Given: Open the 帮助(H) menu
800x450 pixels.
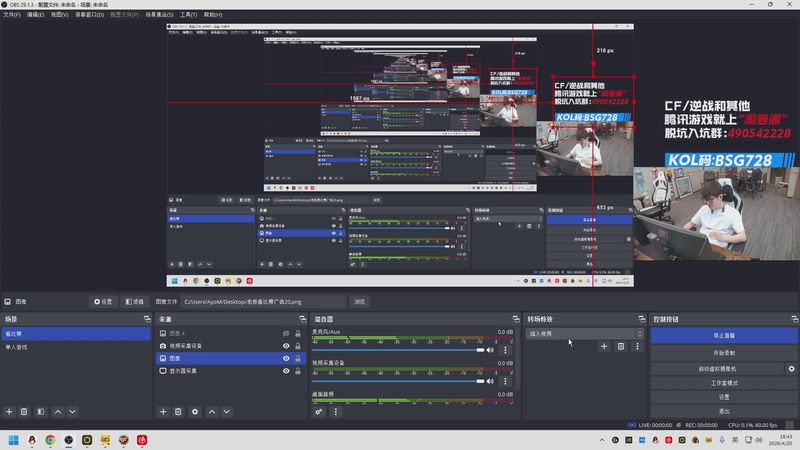Looking at the screenshot, I should coord(213,15).
